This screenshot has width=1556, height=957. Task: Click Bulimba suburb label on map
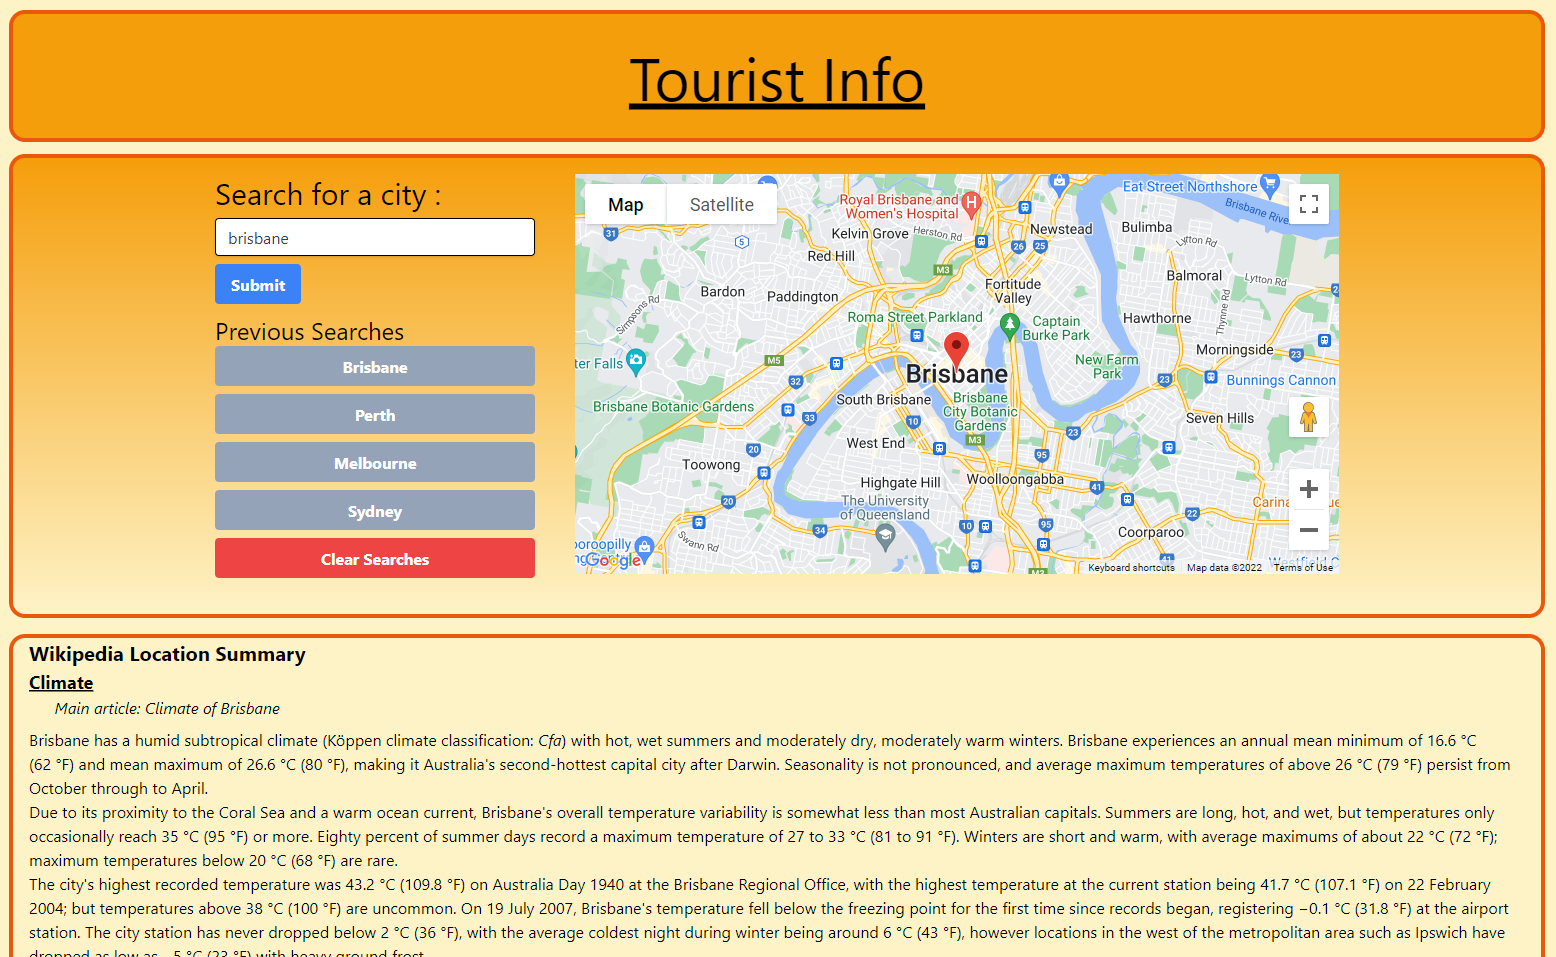click(x=1147, y=227)
